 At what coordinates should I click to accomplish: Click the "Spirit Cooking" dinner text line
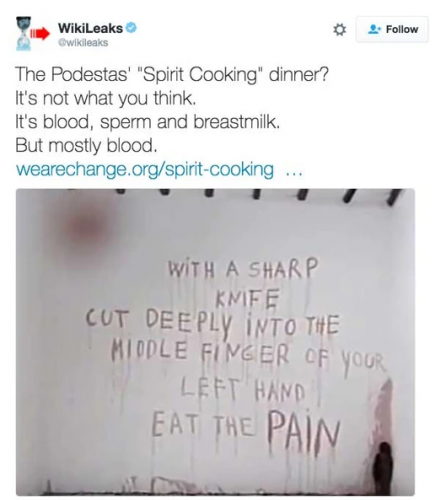(172, 74)
